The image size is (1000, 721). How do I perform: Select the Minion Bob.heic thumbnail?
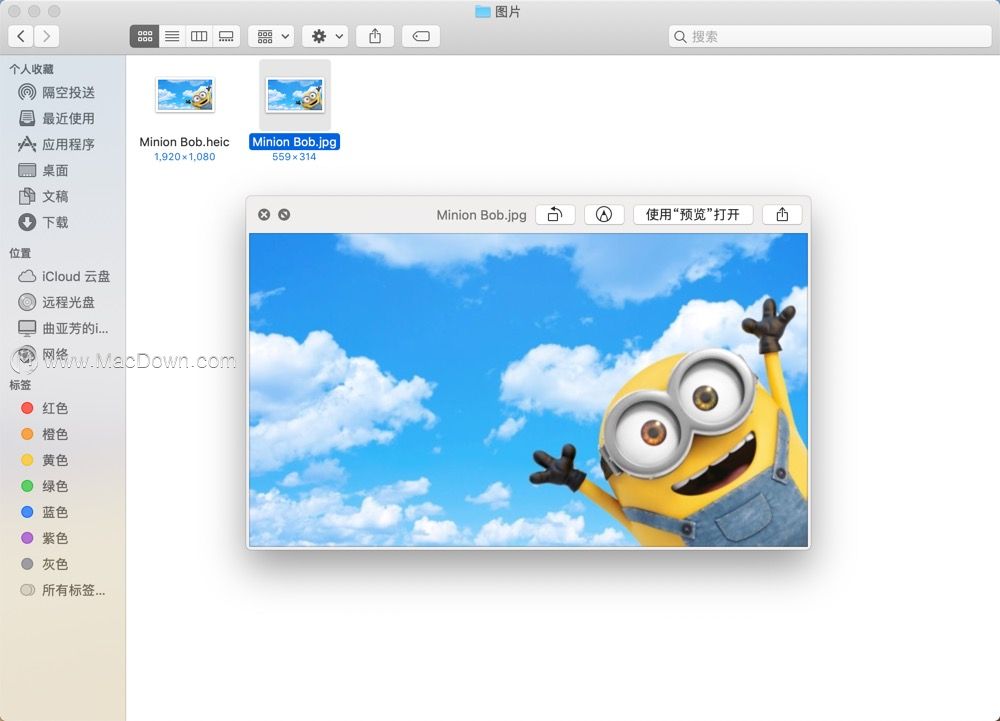click(185, 95)
